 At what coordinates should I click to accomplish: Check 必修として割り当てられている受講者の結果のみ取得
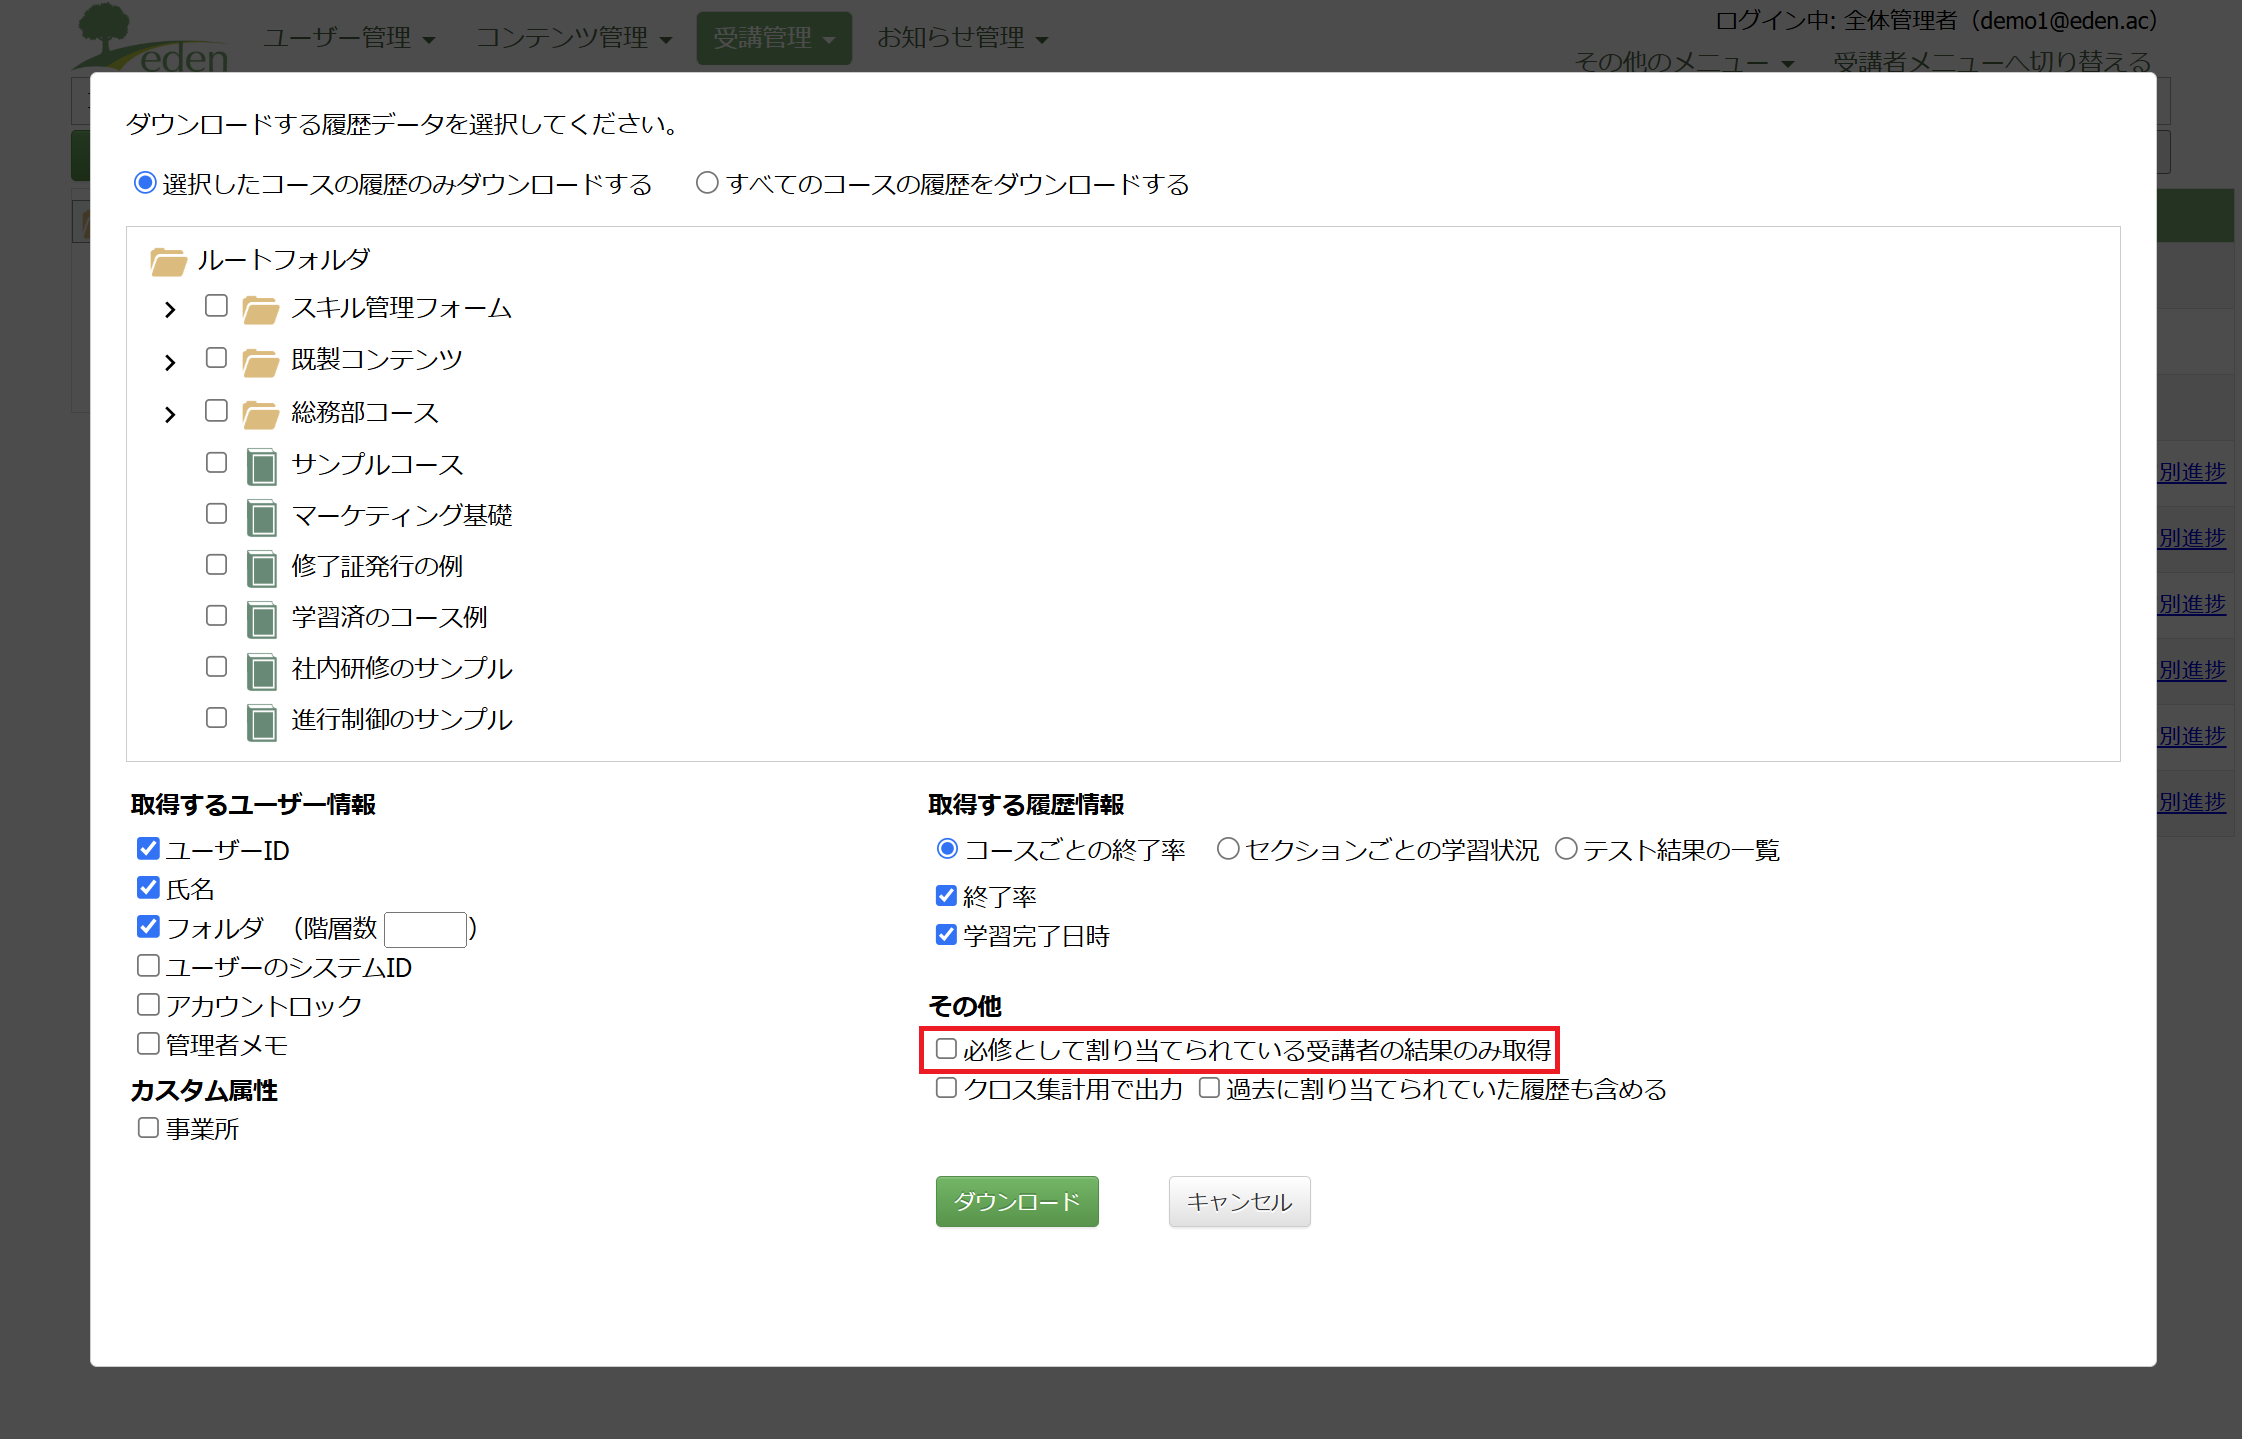tap(946, 1049)
